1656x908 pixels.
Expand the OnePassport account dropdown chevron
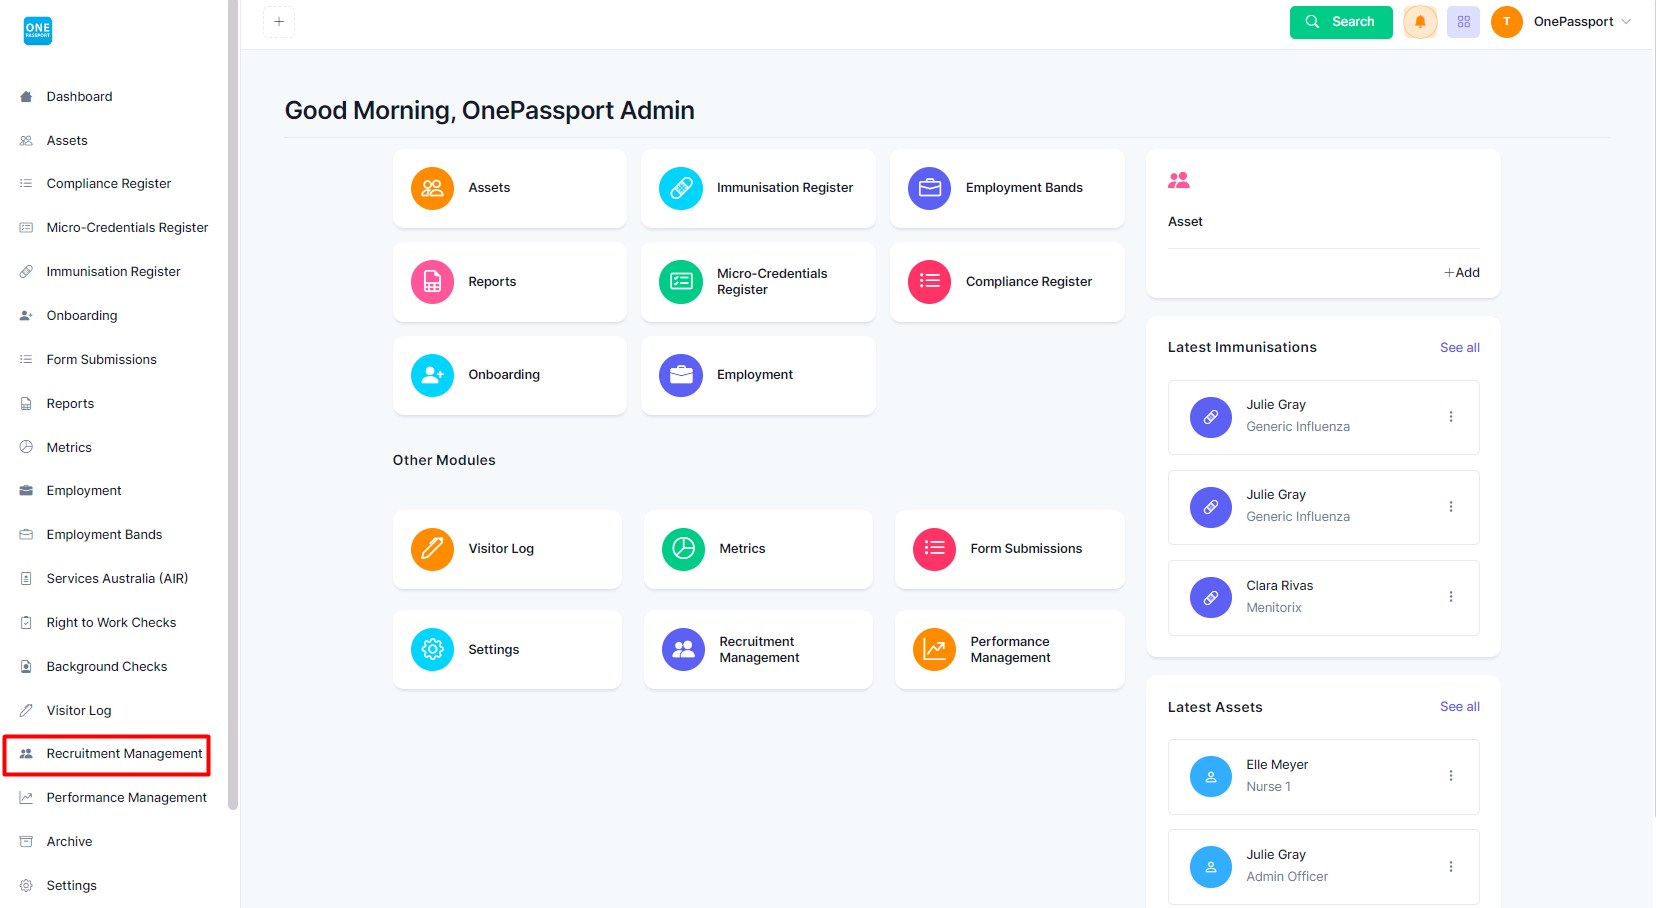(x=1626, y=22)
